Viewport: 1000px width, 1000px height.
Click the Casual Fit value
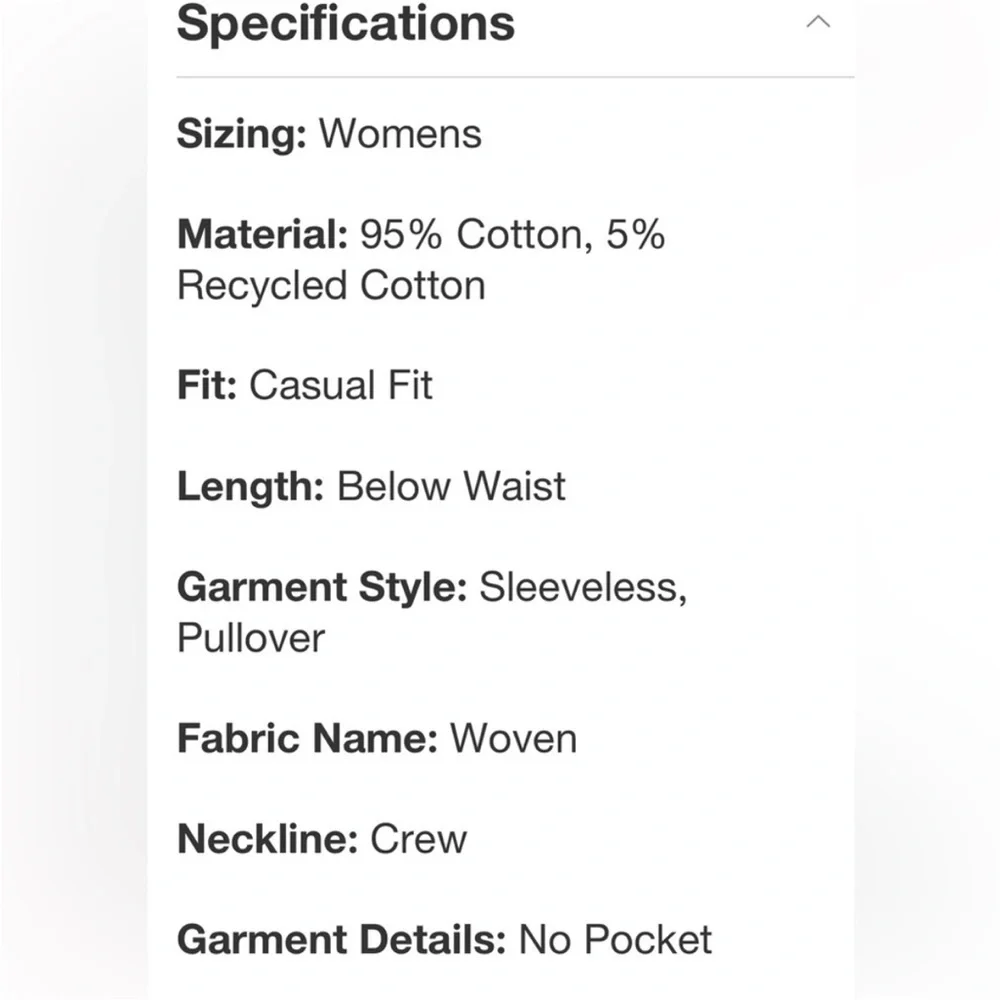341,385
